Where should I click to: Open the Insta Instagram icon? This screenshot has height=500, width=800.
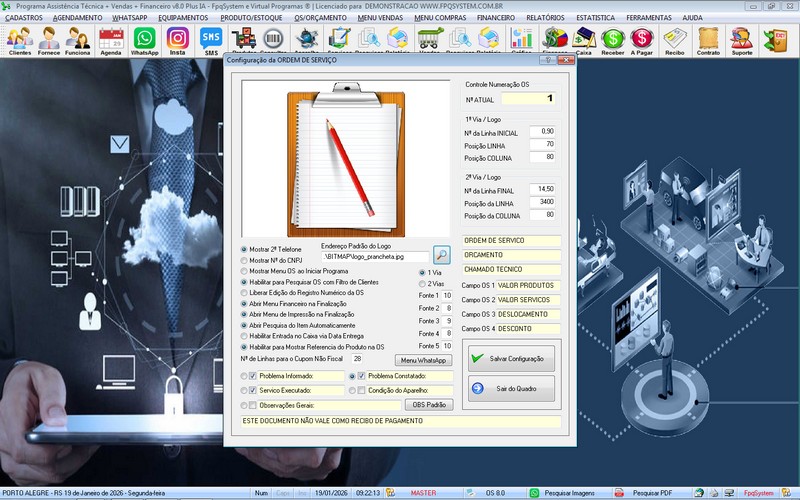pyautogui.click(x=178, y=40)
